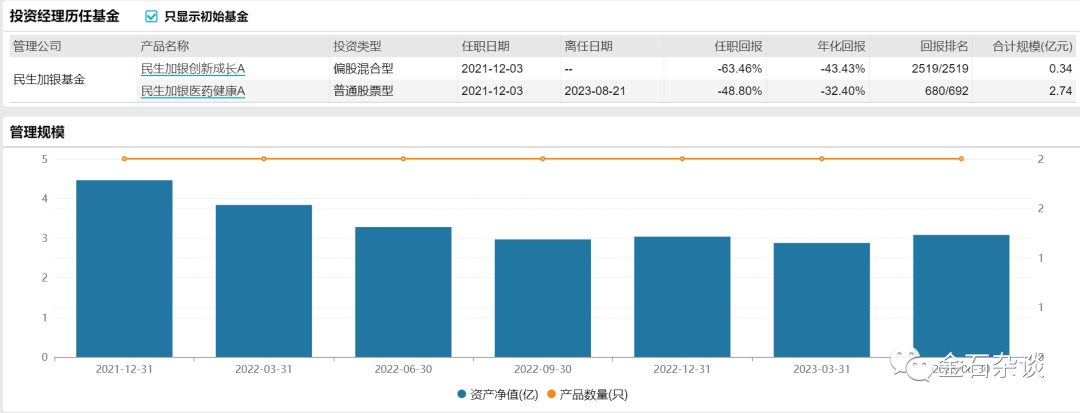Click the -32.40% annualized return value
The image size is (1080, 413).
coord(843,91)
